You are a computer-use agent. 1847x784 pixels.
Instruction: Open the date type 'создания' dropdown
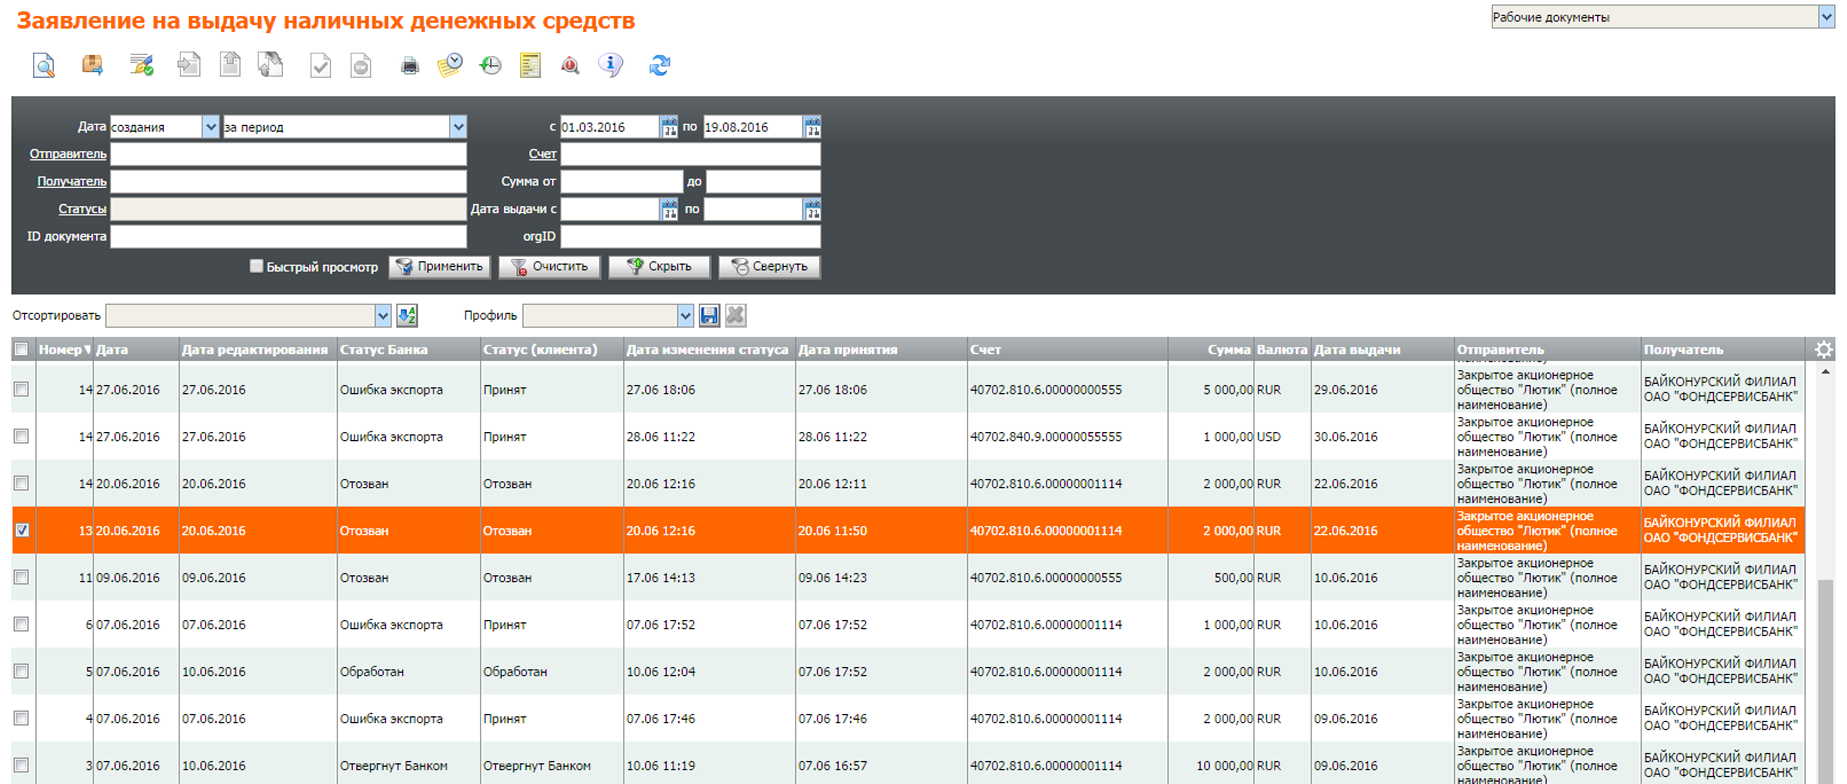pos(210,127)
